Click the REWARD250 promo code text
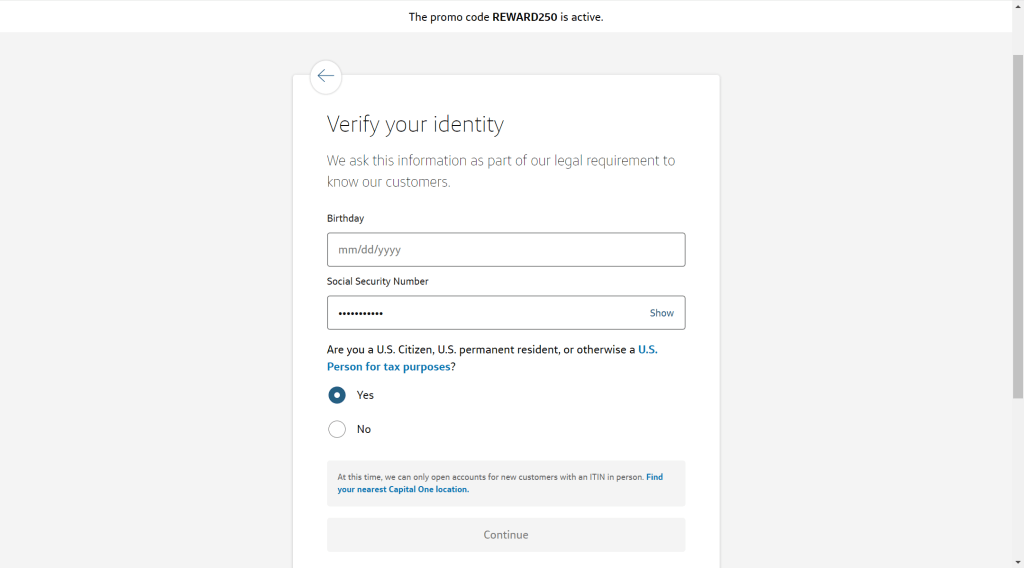Image resolution: width=1024 pixels, height=568 pixels. click(x=524, y=17)
